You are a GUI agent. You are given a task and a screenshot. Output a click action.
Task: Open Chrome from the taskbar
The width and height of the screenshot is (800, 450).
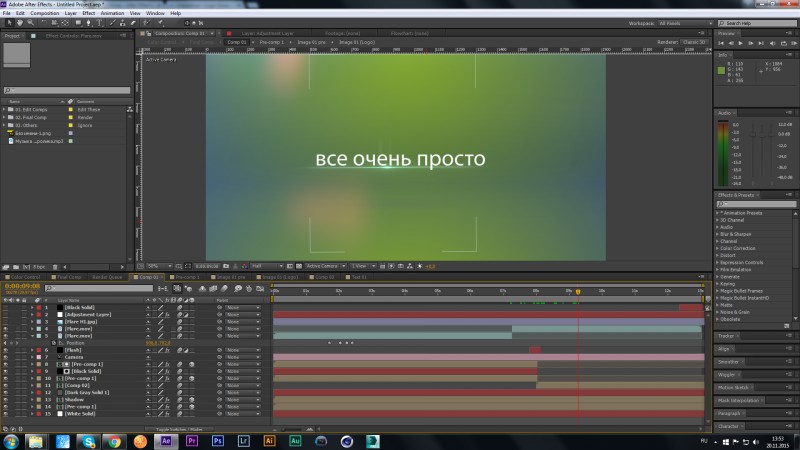[x=114, y=441]
